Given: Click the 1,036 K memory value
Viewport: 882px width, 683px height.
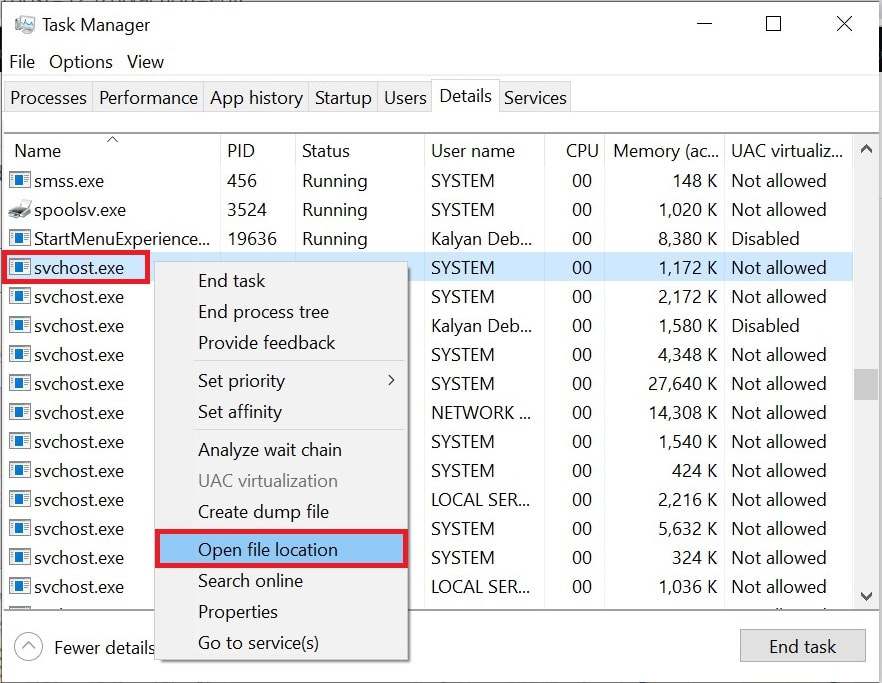Looking at the screenshot, I should click(x=687, y=587).
